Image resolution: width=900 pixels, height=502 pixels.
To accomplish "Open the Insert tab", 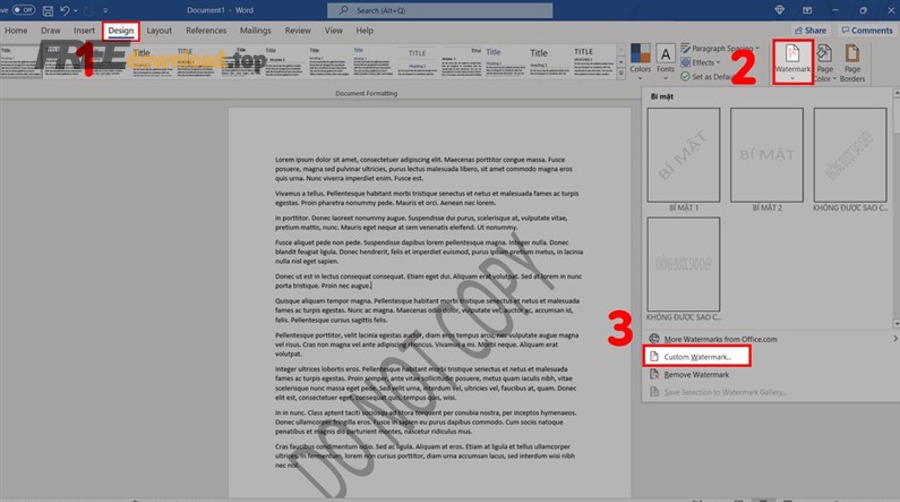I will (84, 30).
